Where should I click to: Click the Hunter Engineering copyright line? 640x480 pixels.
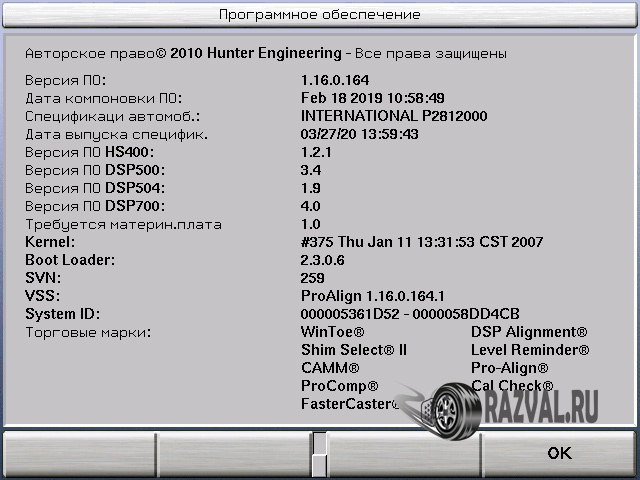coord(266,53)
